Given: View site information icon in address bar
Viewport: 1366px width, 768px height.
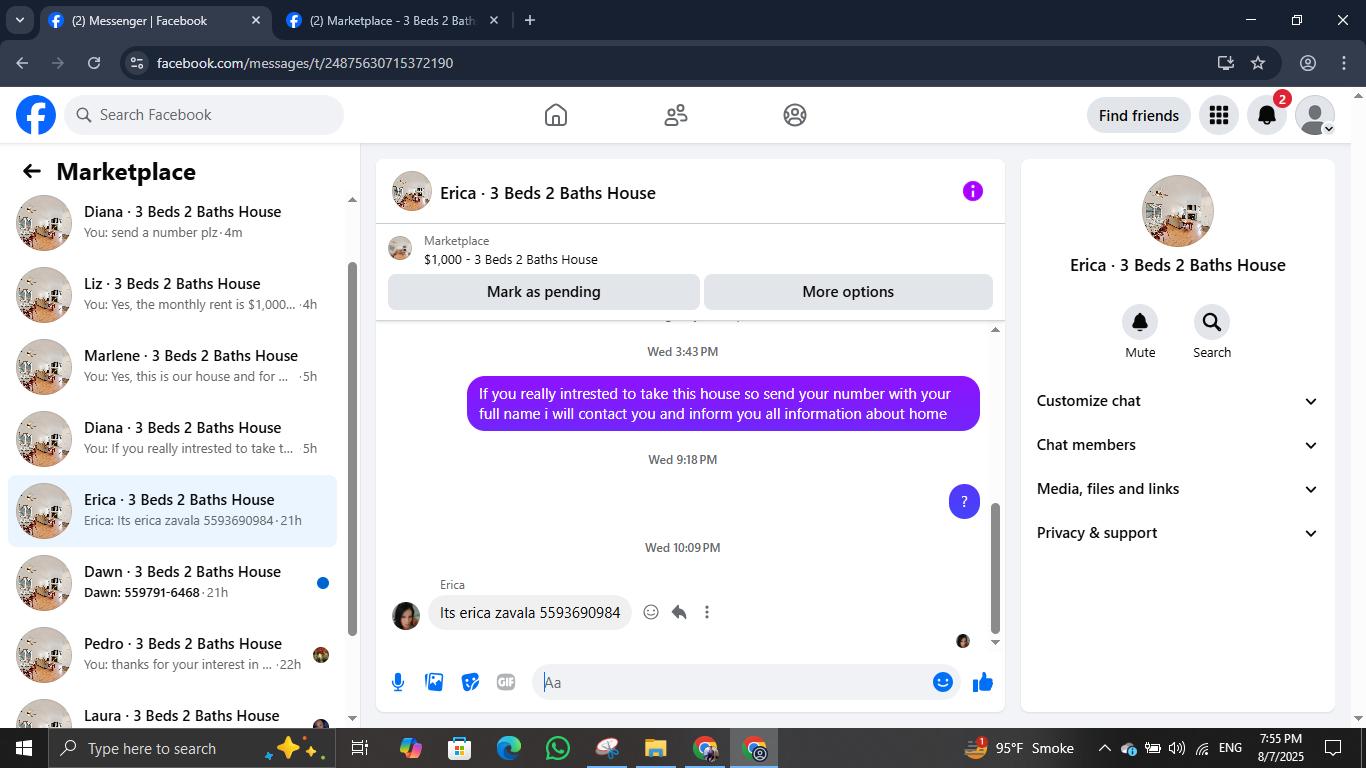Looking at the screenshot, I should (x=138, y=63).
